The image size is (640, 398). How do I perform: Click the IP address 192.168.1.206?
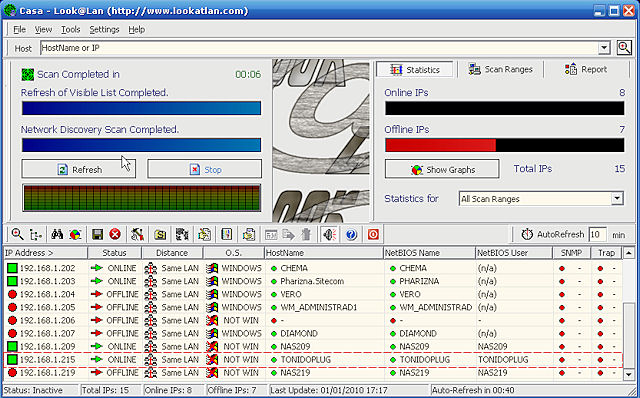(x=48, y=320)
